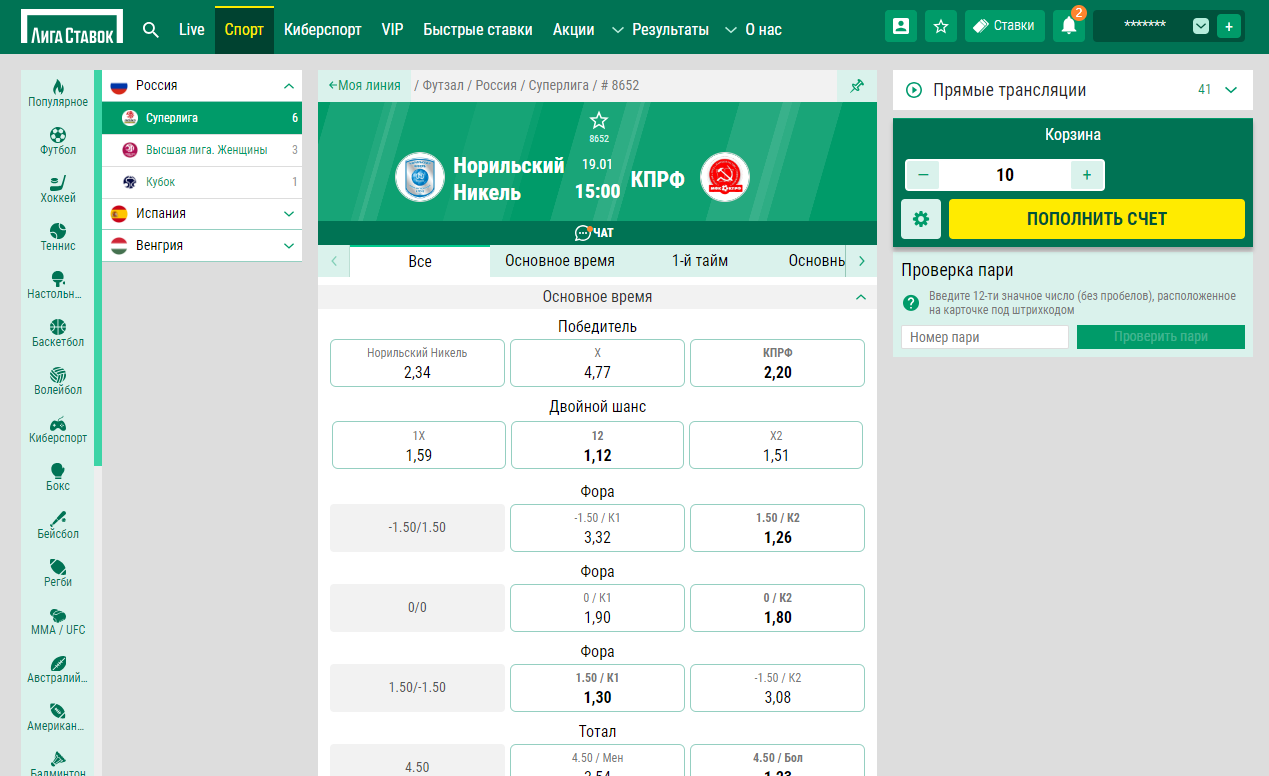Click the Номер пари input field
The image size is (1269, 776).
pyautogui.click(x=985, y=337)
